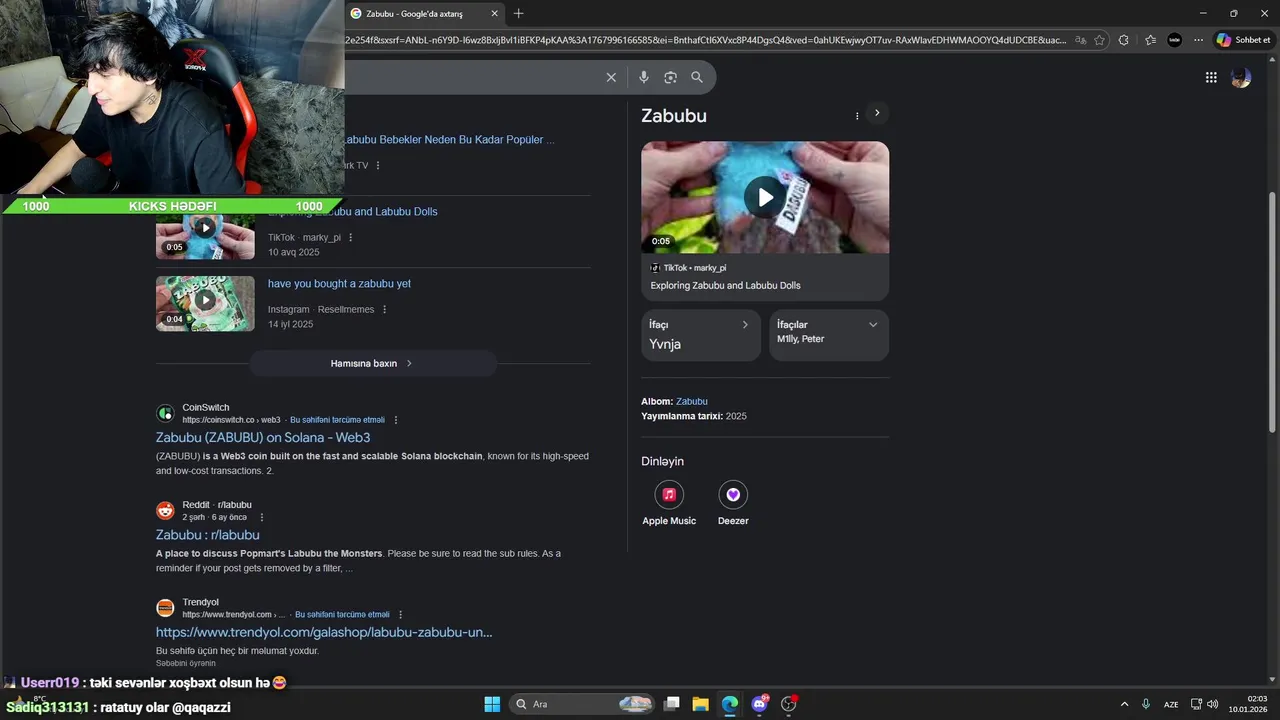The image size is (1280, 720).
Task: Open the trendyol.com galashop labubu-zabubu link
Action: pos(324,633)
